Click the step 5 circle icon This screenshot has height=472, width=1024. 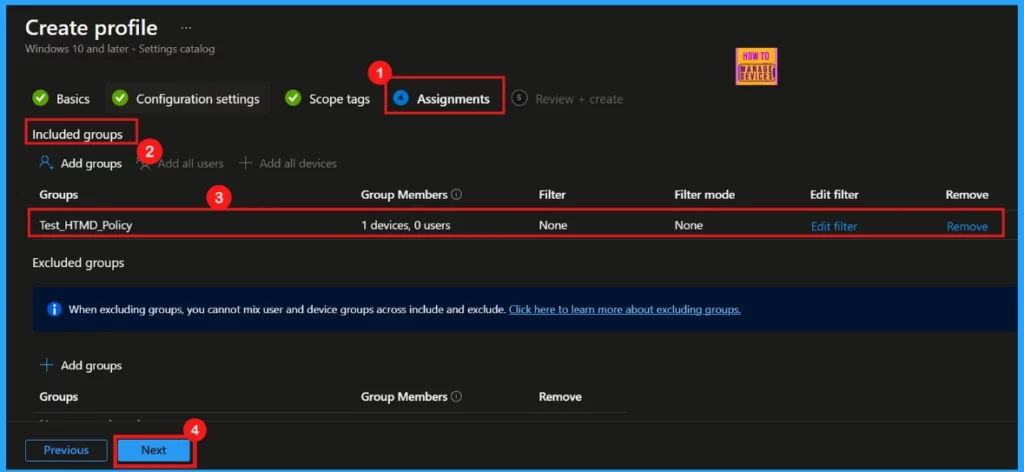(x=519, y=99)
